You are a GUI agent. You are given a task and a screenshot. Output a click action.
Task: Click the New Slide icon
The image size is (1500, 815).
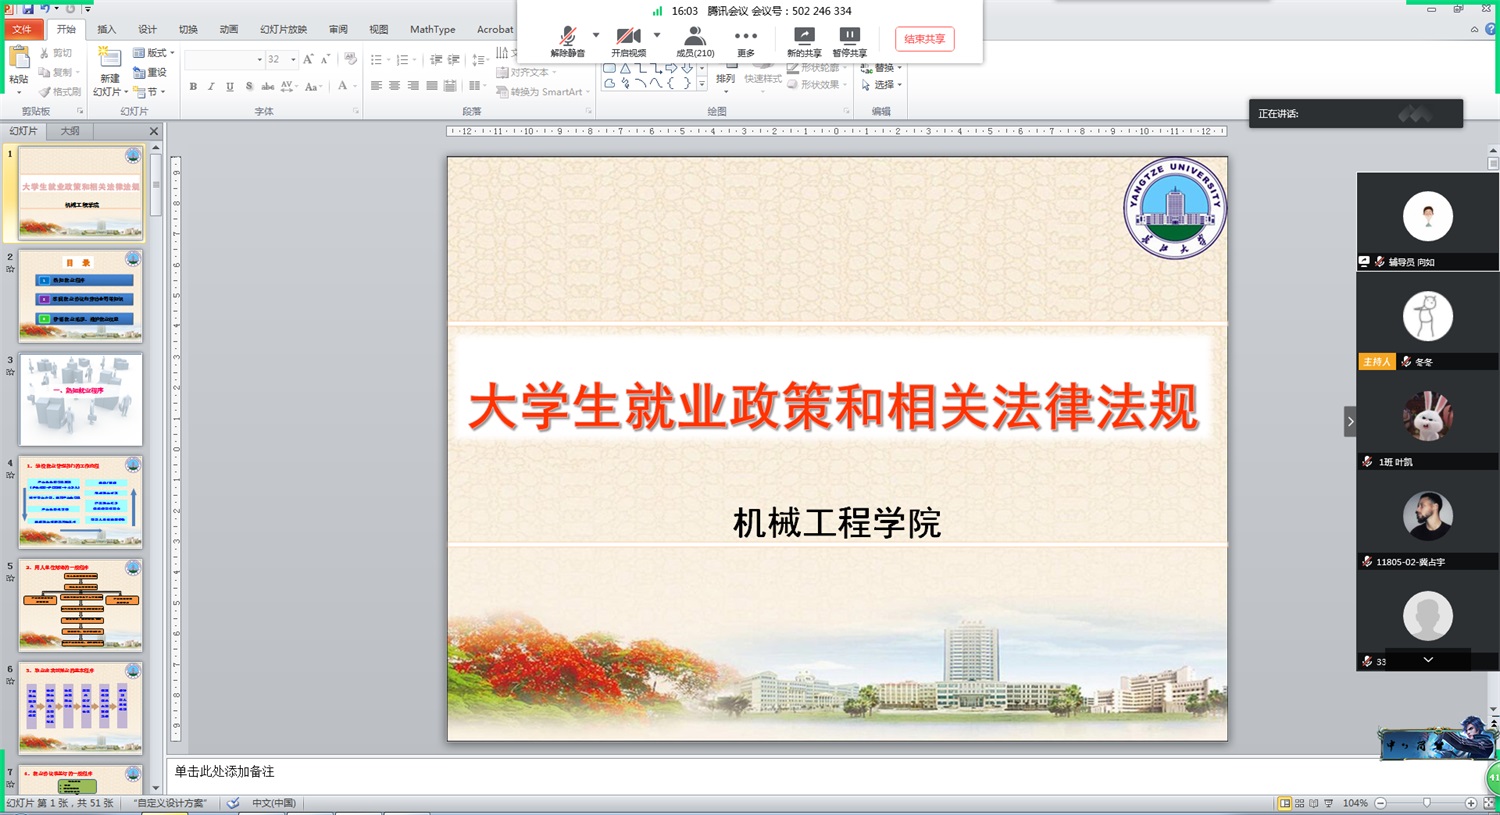click(x=109, y=60)
